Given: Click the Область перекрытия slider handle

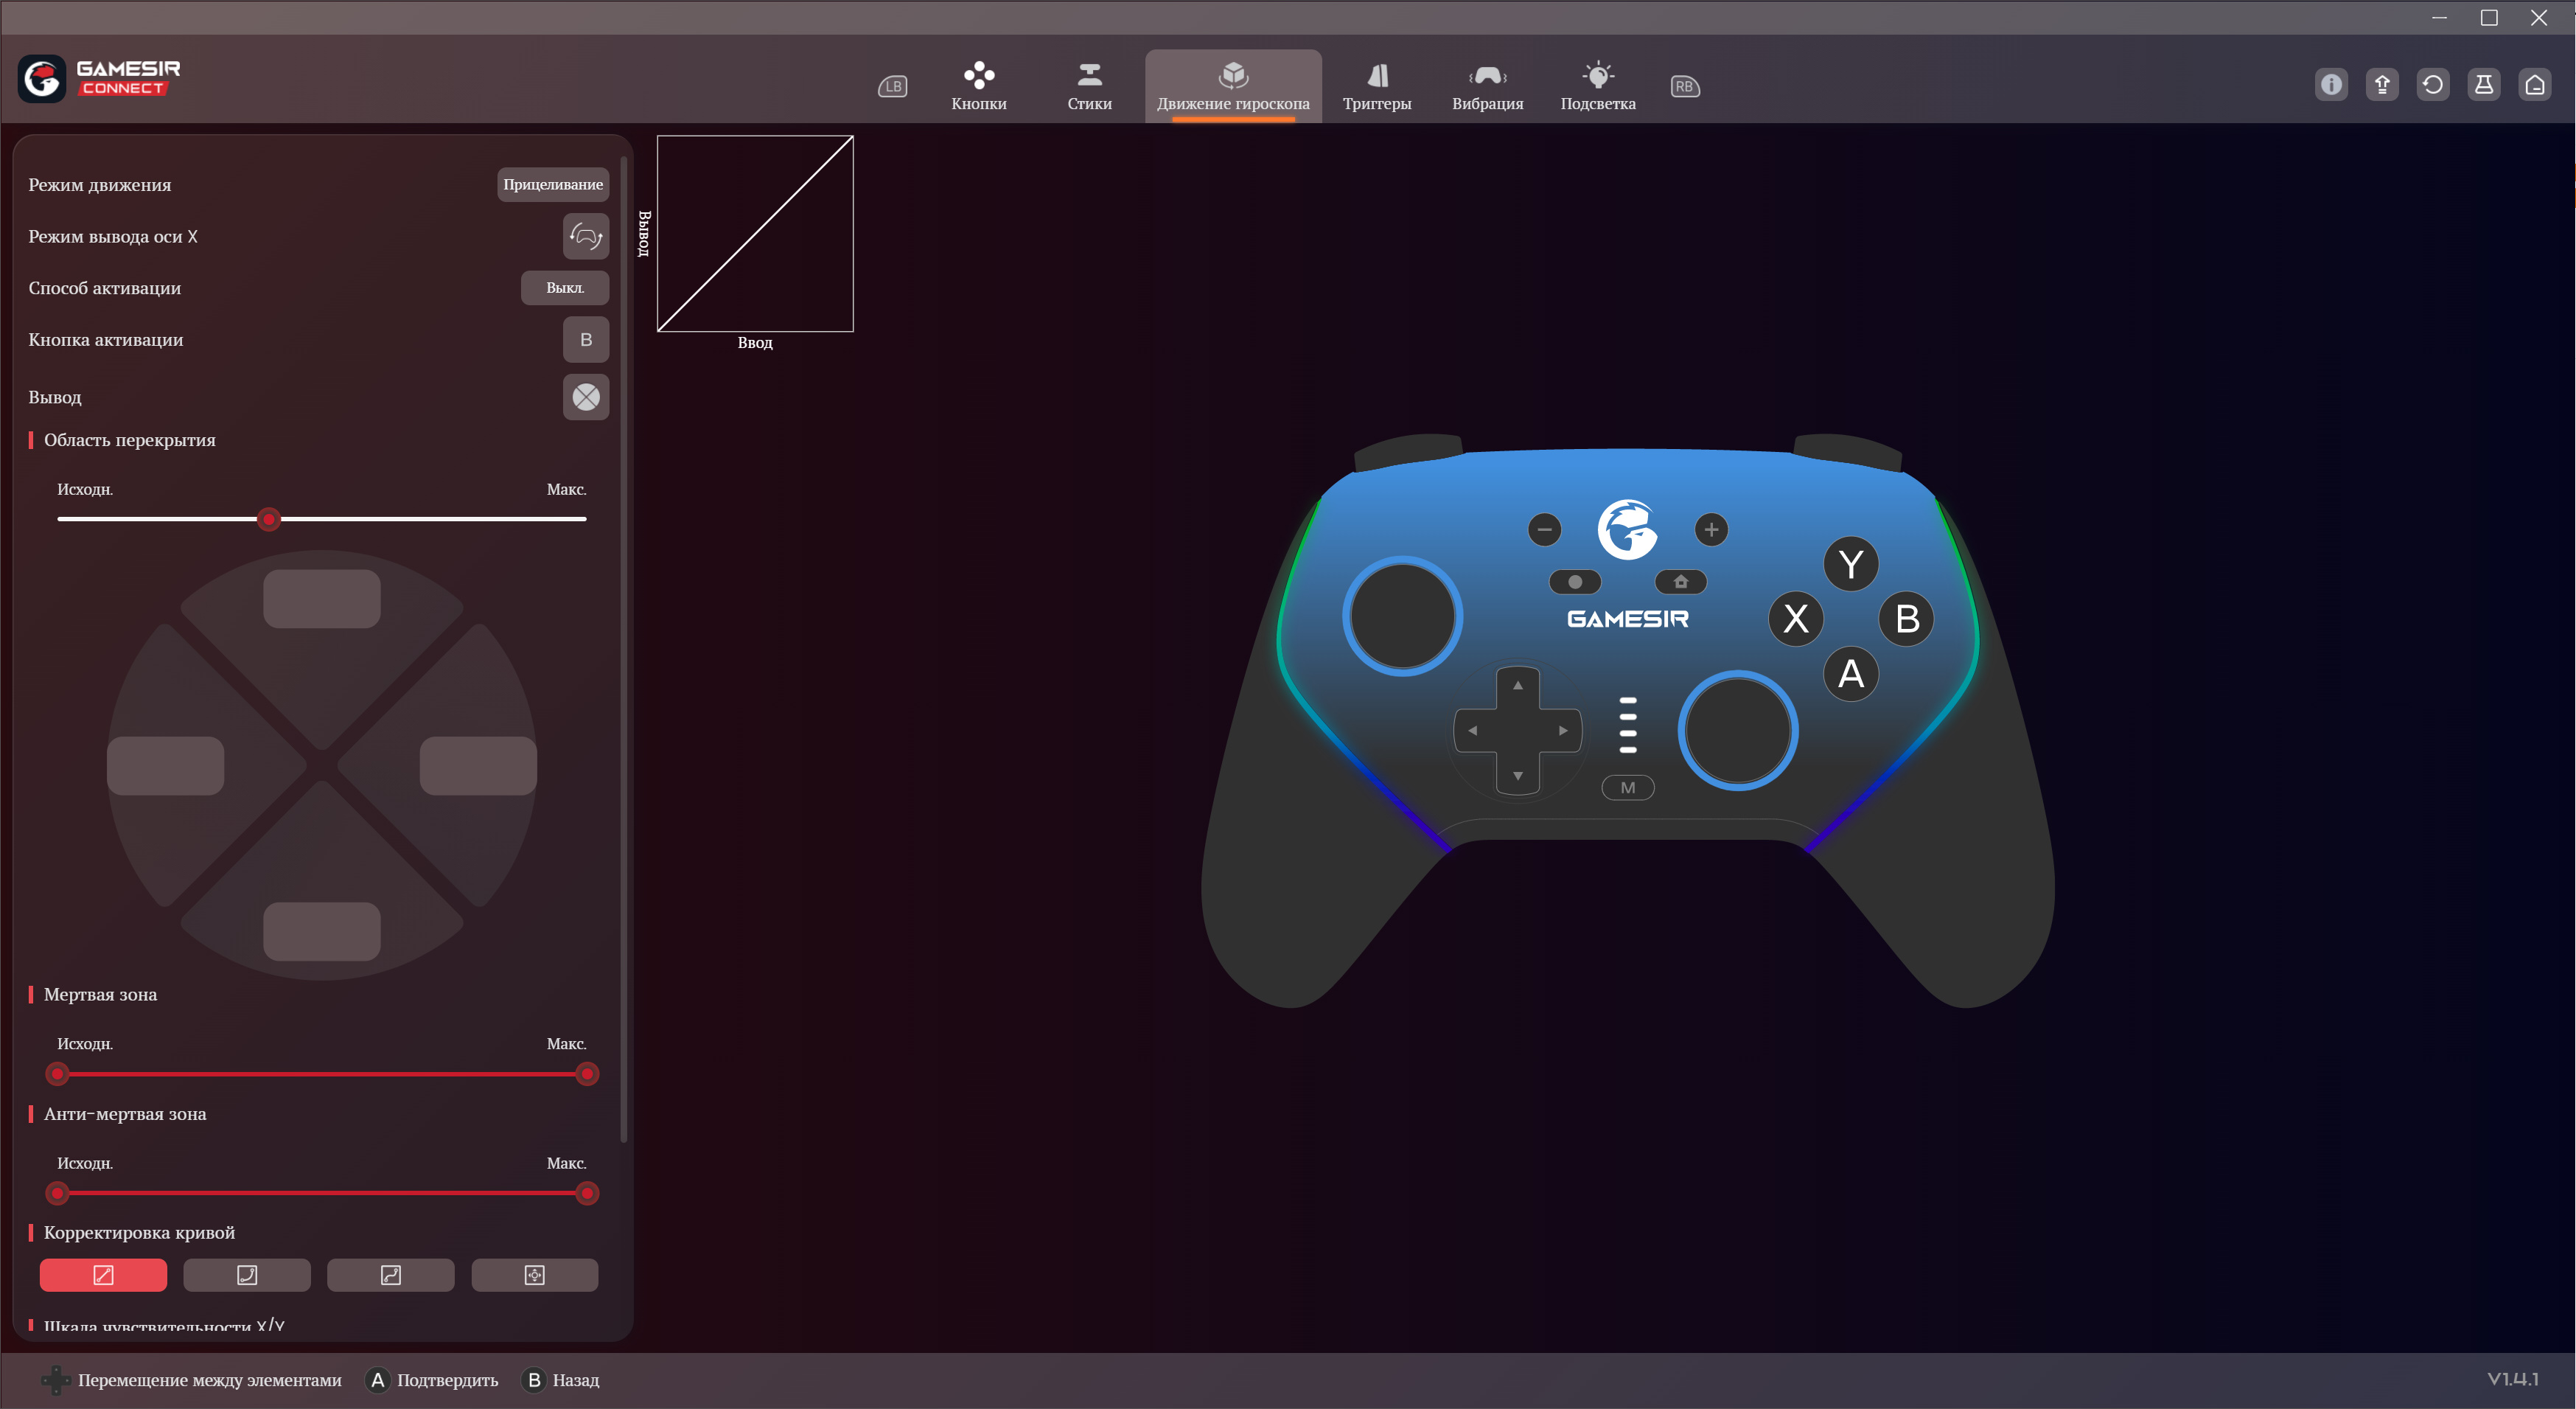Looking at the screenshot, I should click(x=268, y=519).
